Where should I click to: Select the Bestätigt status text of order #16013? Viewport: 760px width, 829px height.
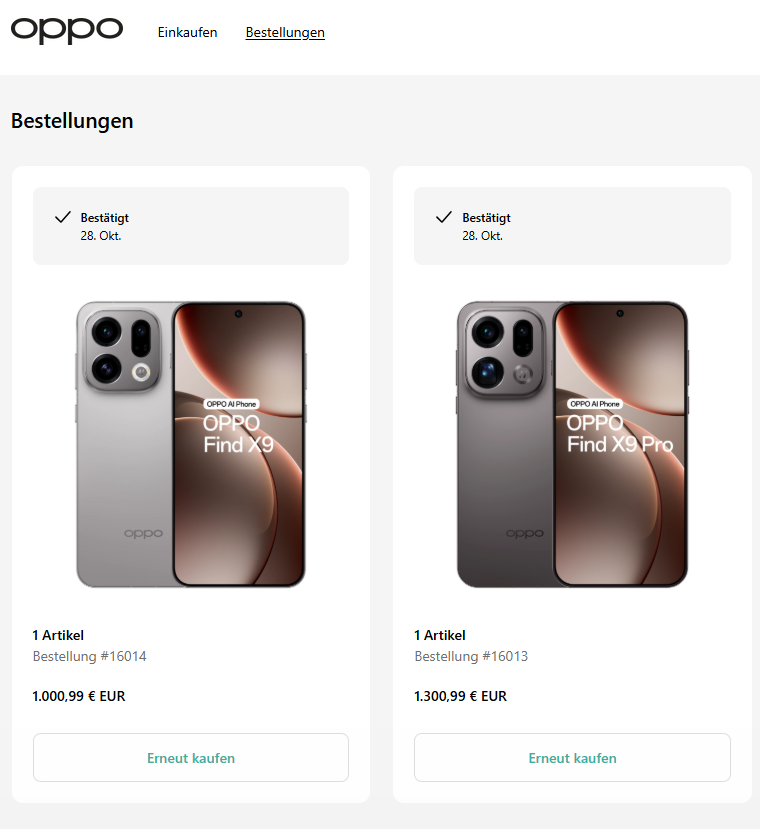[486, 217]
